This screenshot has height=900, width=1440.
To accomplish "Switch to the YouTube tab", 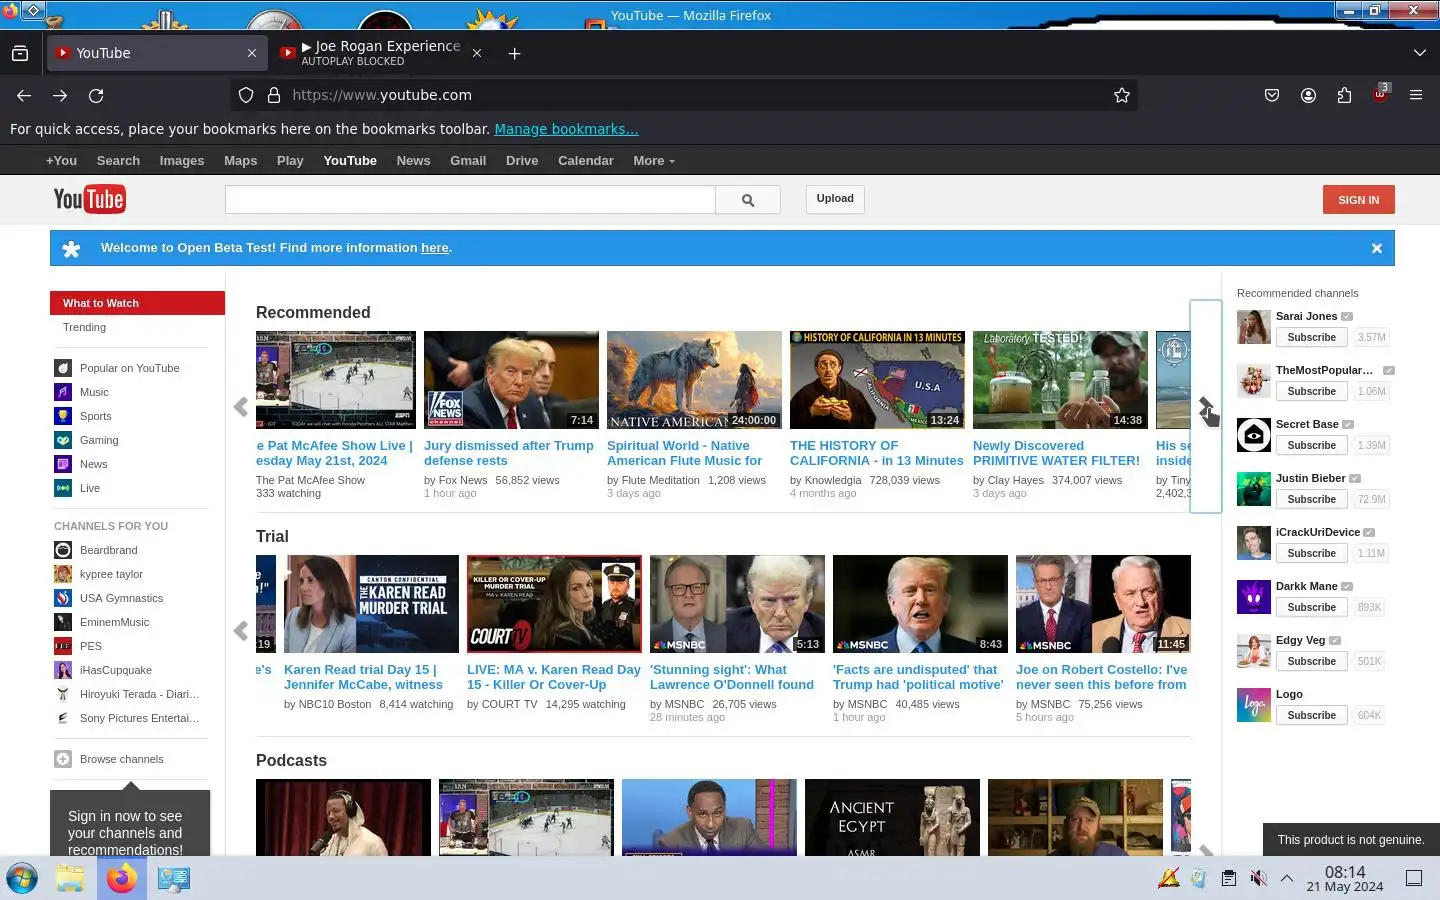I will [157, 53].
